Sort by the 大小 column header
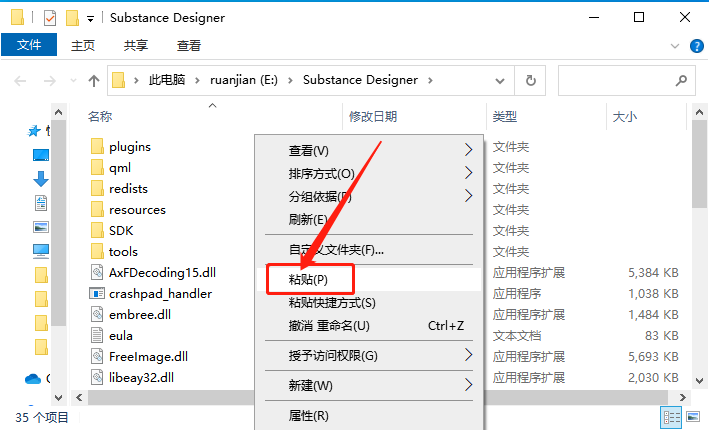709x430 pixels. point(625,117)
